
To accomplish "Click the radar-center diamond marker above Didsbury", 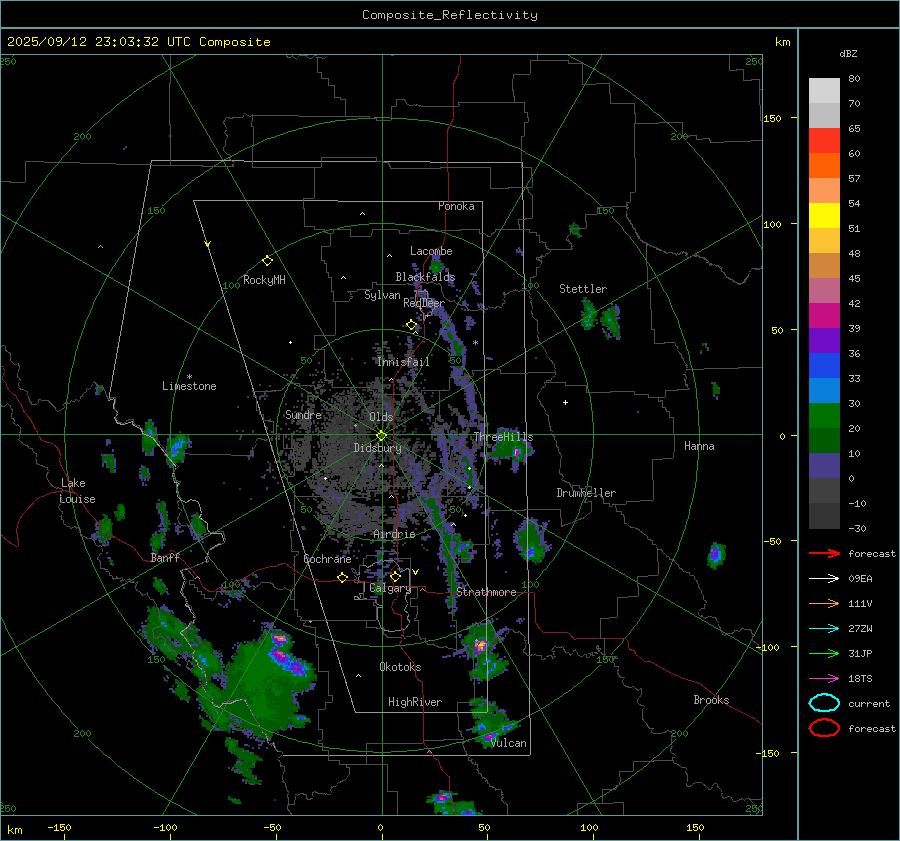I will [381, 436].
